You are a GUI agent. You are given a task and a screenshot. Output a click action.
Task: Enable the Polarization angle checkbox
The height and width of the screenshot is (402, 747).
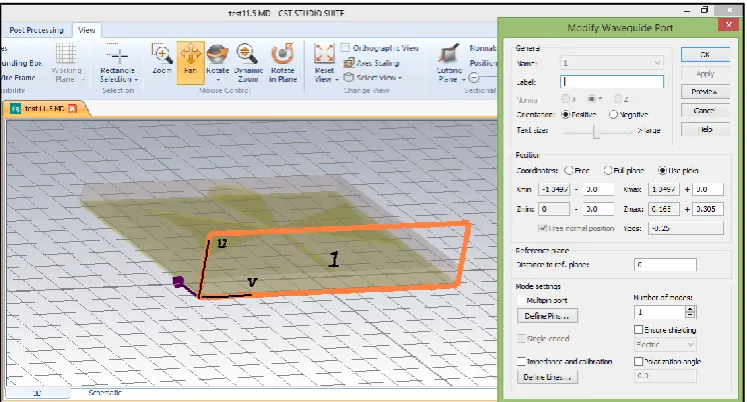pyautogui.click(x=638, y=361)
